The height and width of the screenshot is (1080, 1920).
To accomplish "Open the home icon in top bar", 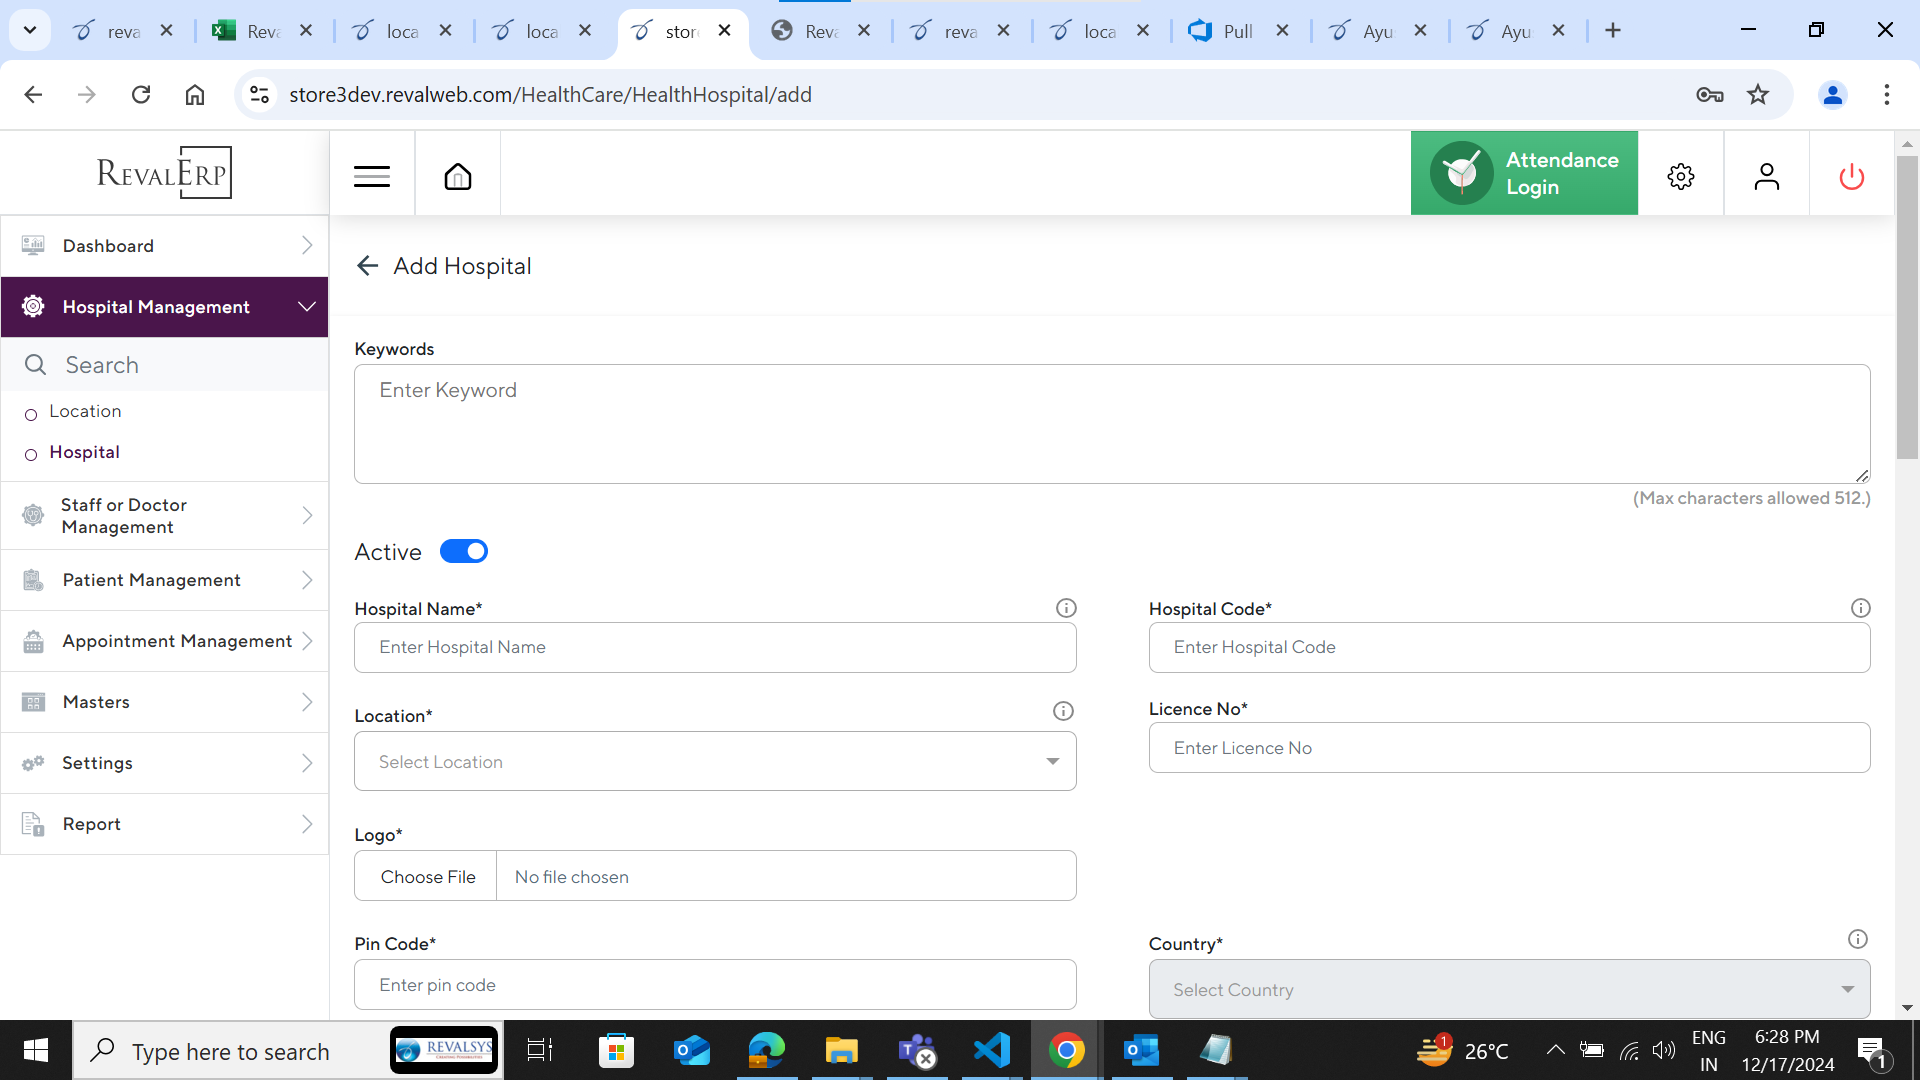I will pos(458,177).
